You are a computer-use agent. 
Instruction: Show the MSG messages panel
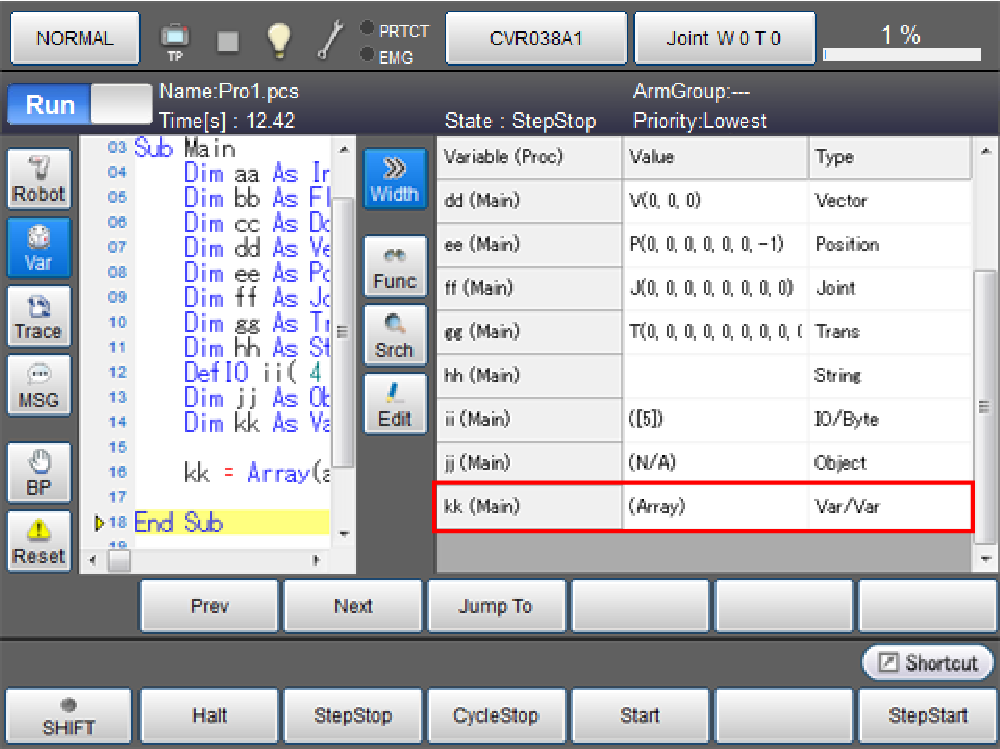(x=39, y=385)
